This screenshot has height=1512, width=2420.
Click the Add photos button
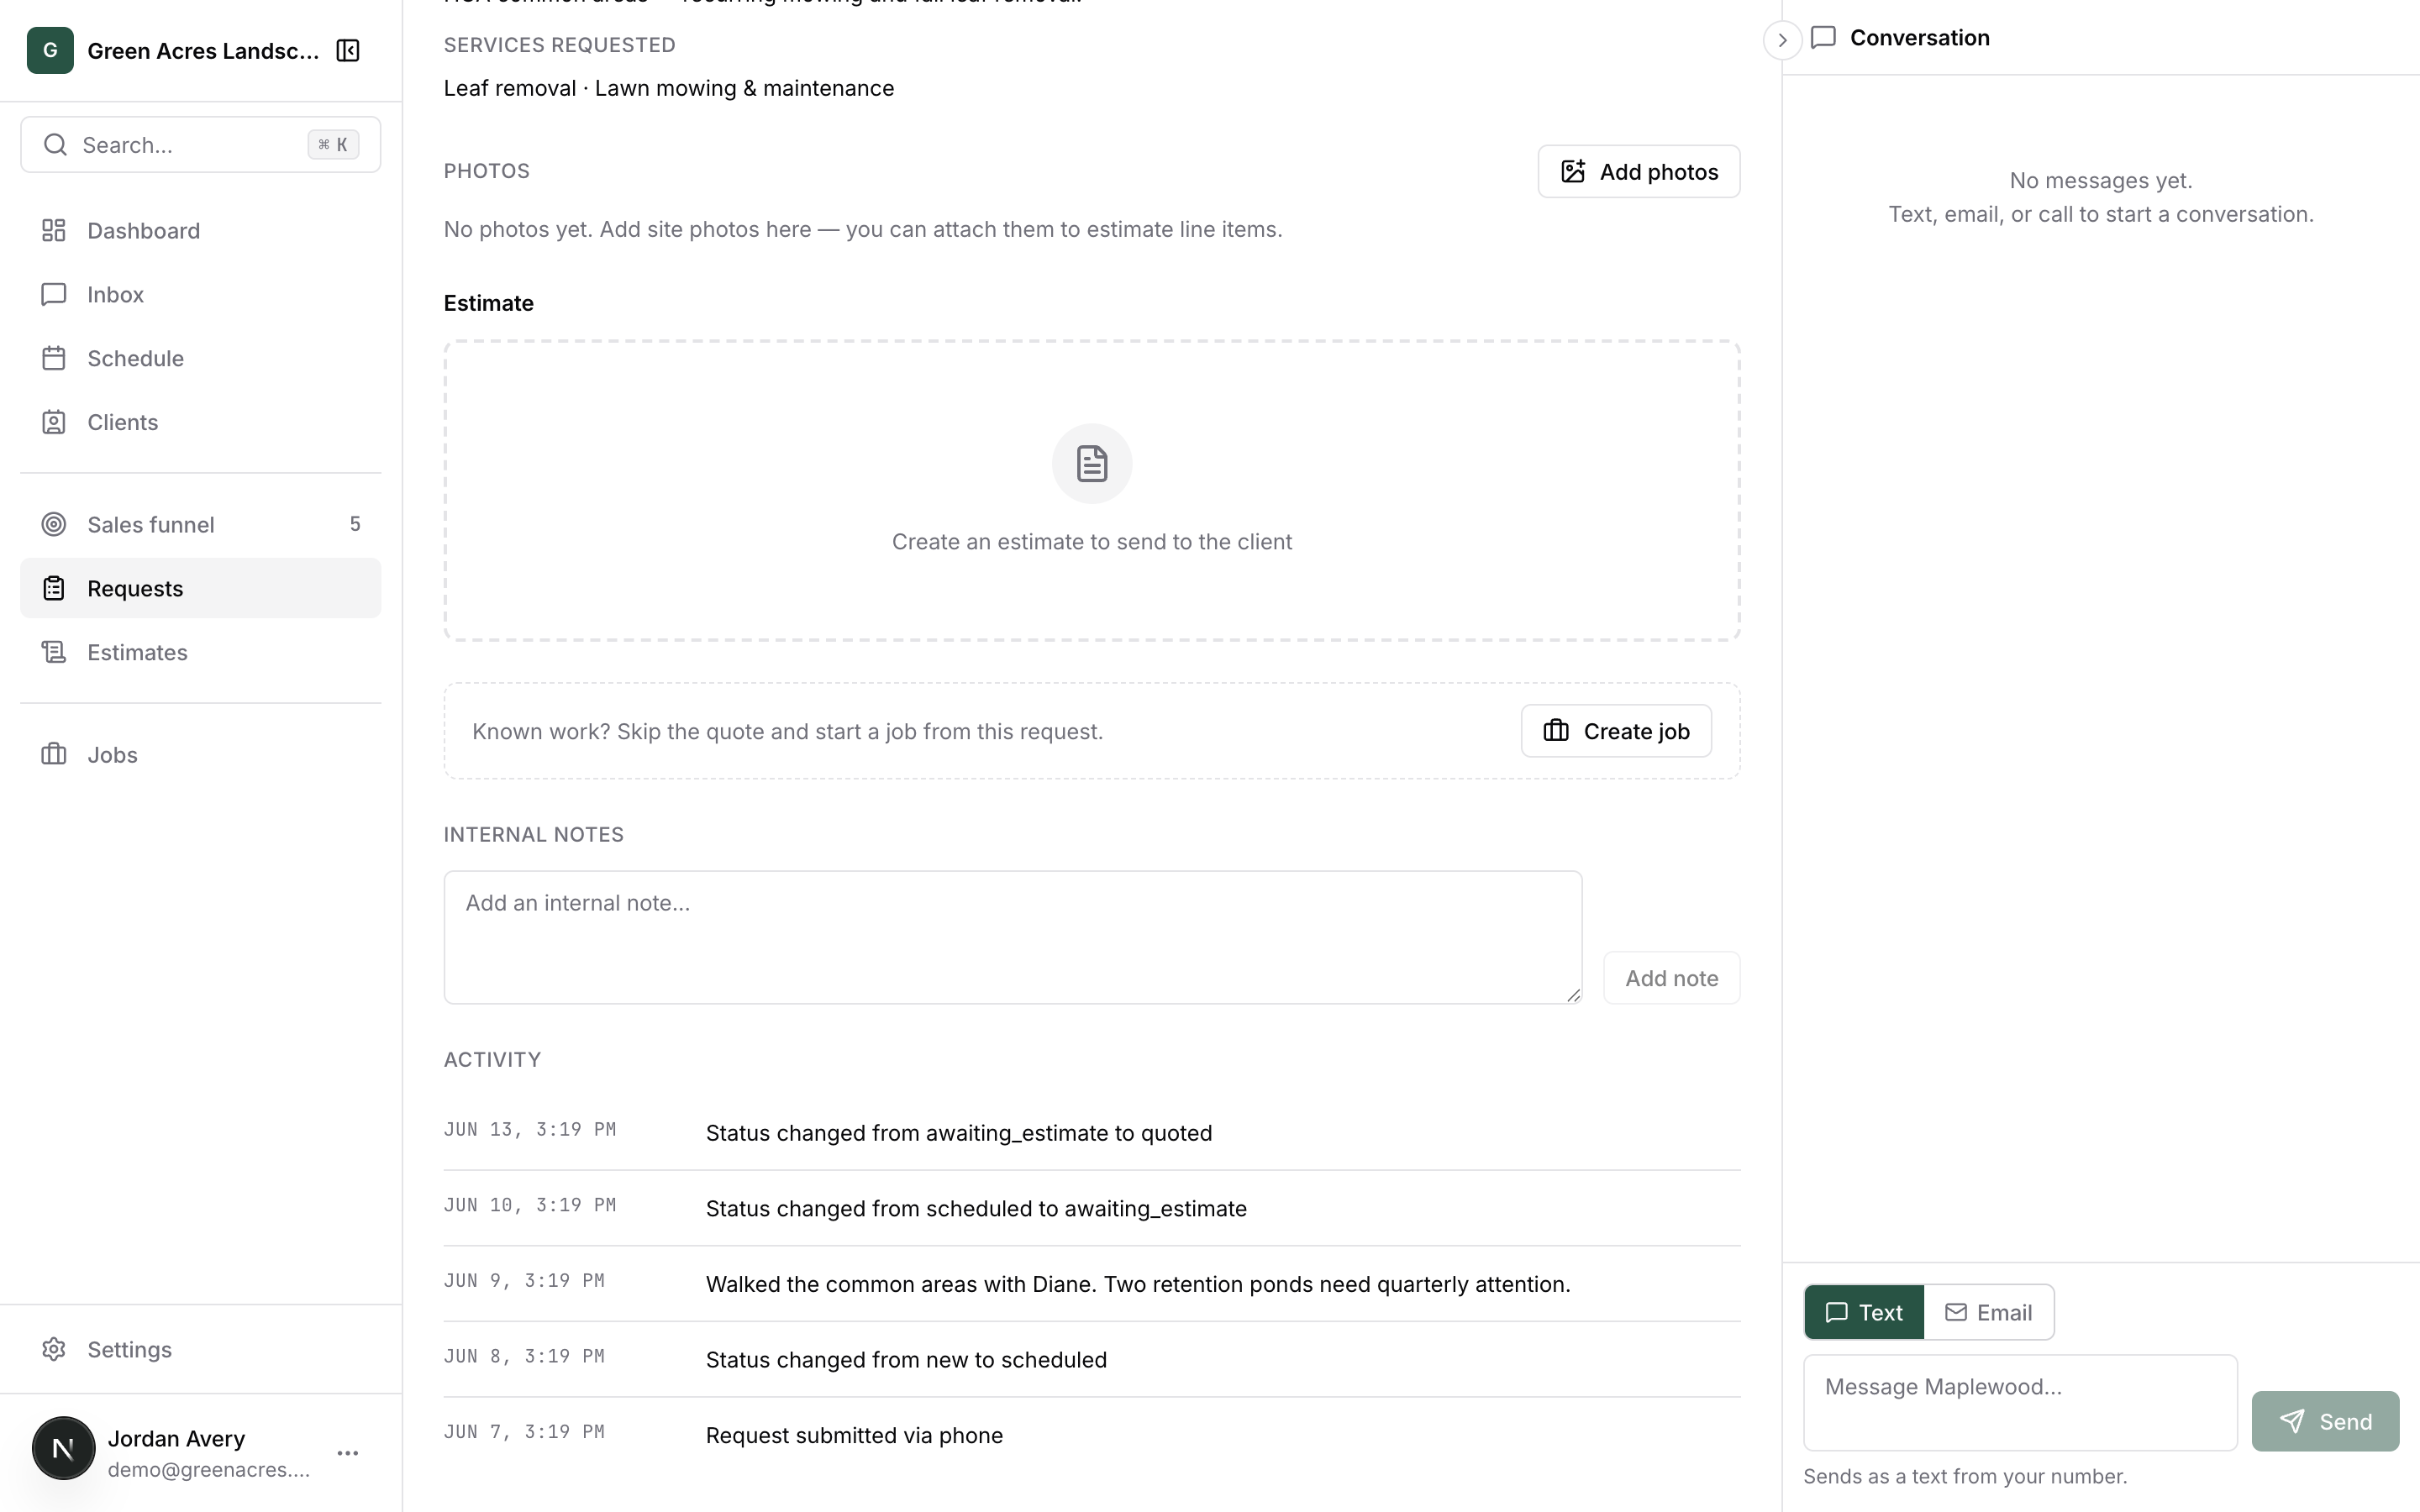[x=1639, y=172]
